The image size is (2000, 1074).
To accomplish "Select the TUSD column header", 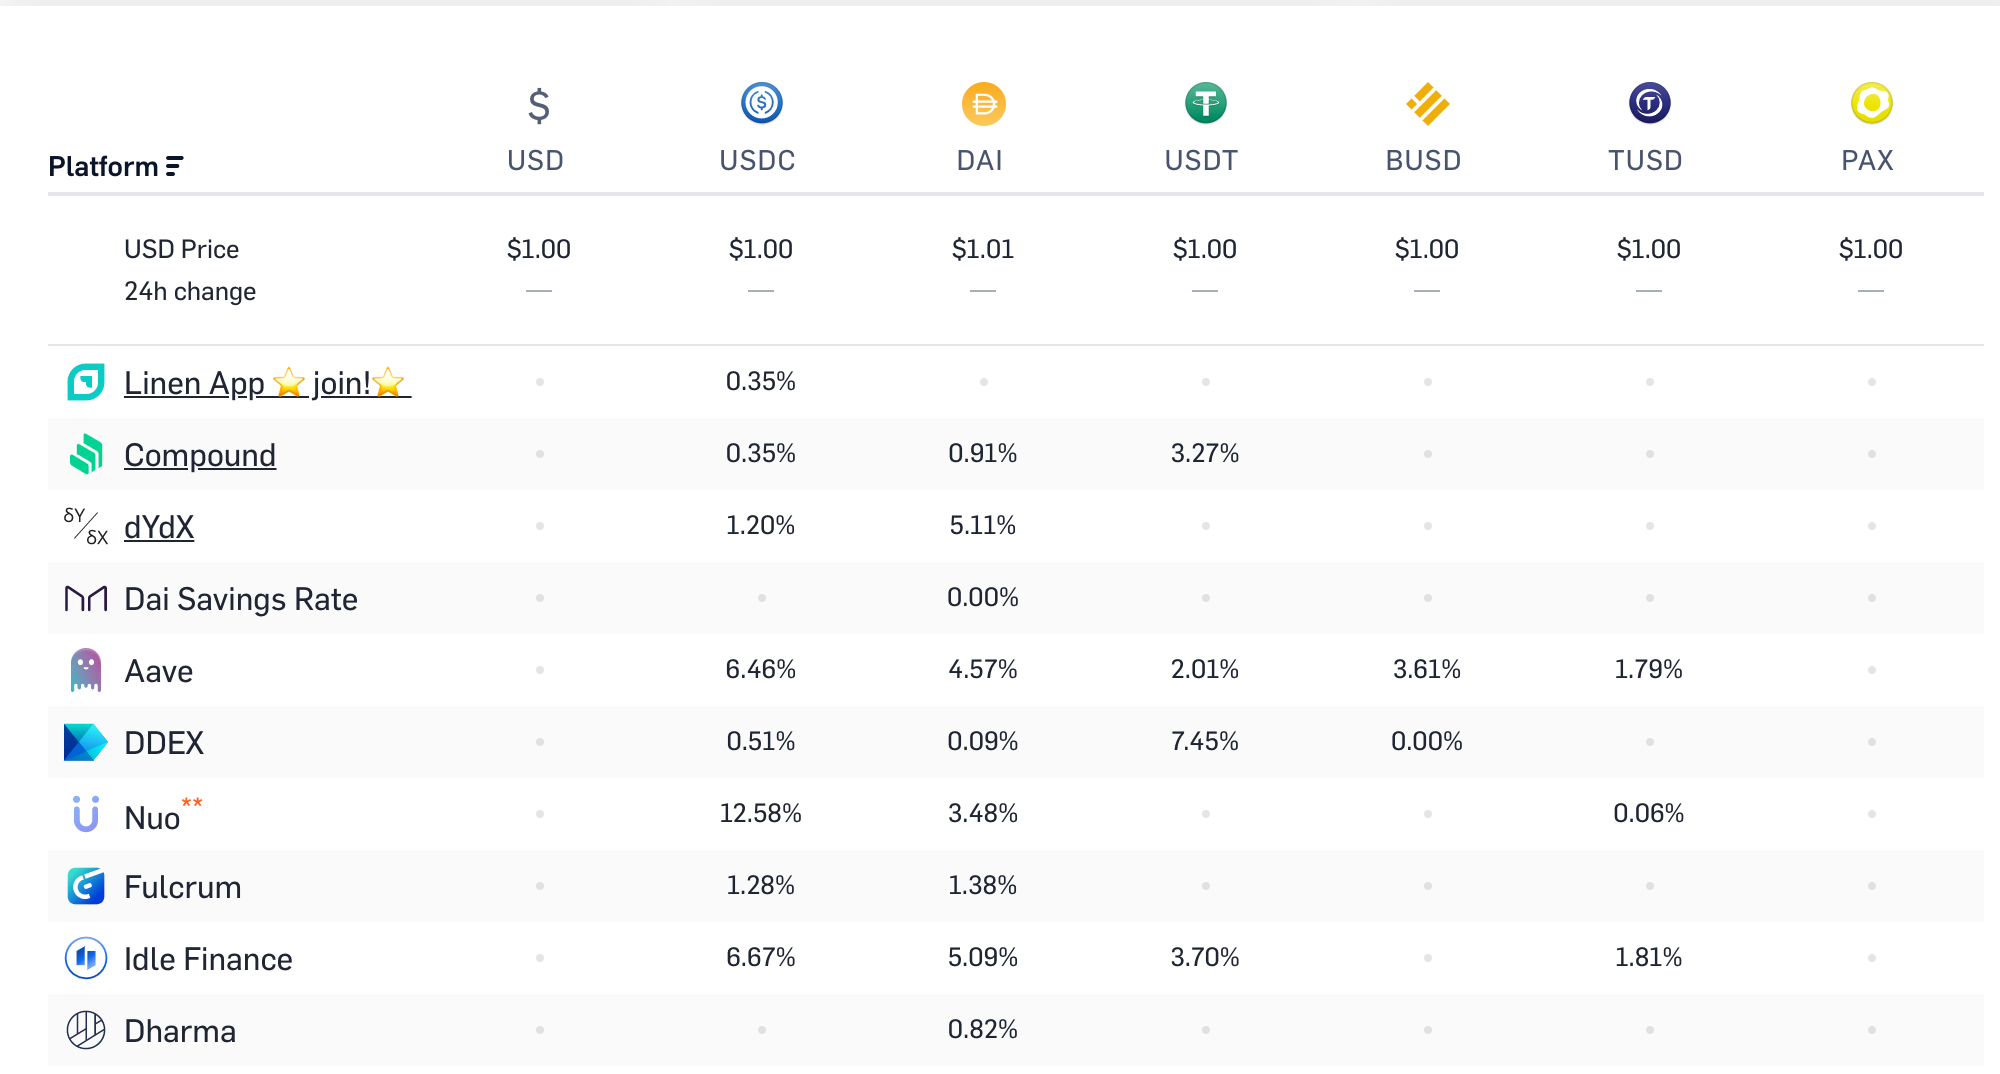I will tap(1646, 160).
